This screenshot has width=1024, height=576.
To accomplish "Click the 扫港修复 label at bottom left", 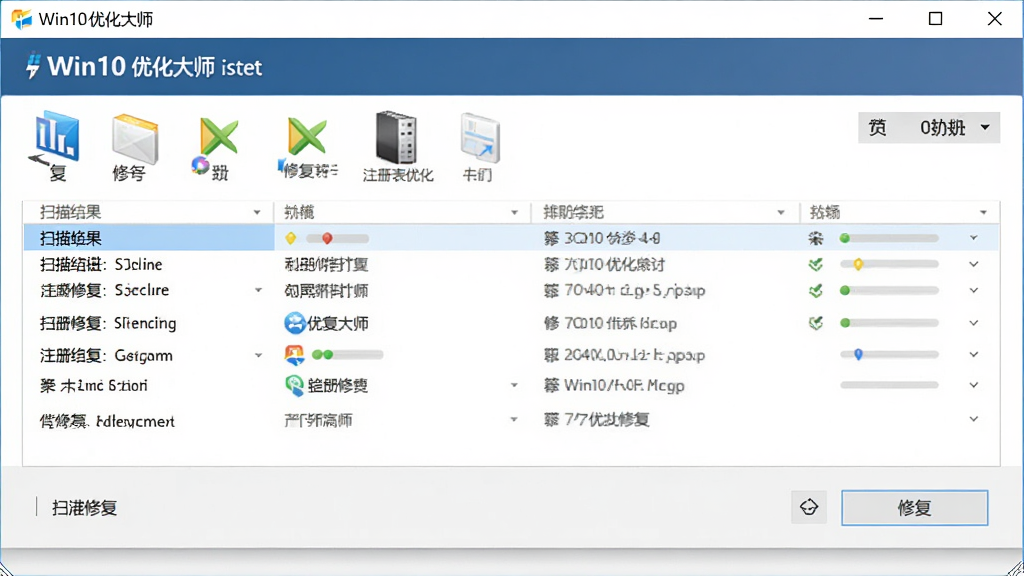I will click(84, 507).
